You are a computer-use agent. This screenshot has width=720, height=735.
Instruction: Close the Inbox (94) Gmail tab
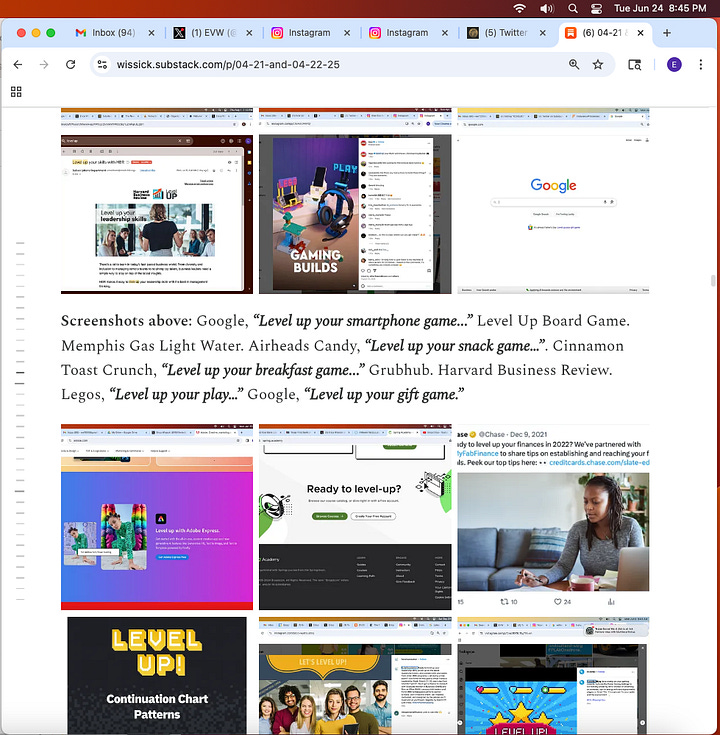tap(151, 33)
